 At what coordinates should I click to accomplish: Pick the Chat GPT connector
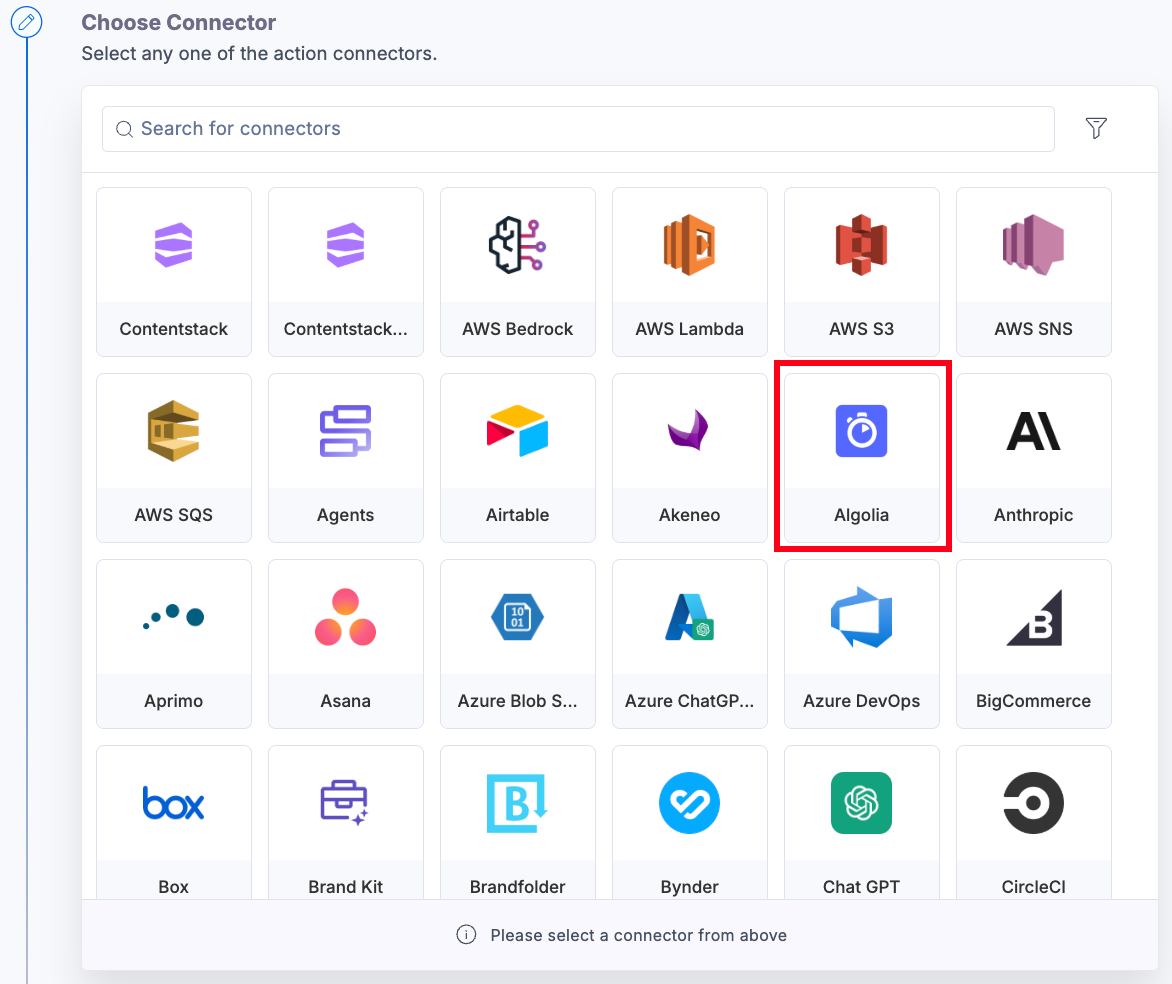(x=861, y=822)
